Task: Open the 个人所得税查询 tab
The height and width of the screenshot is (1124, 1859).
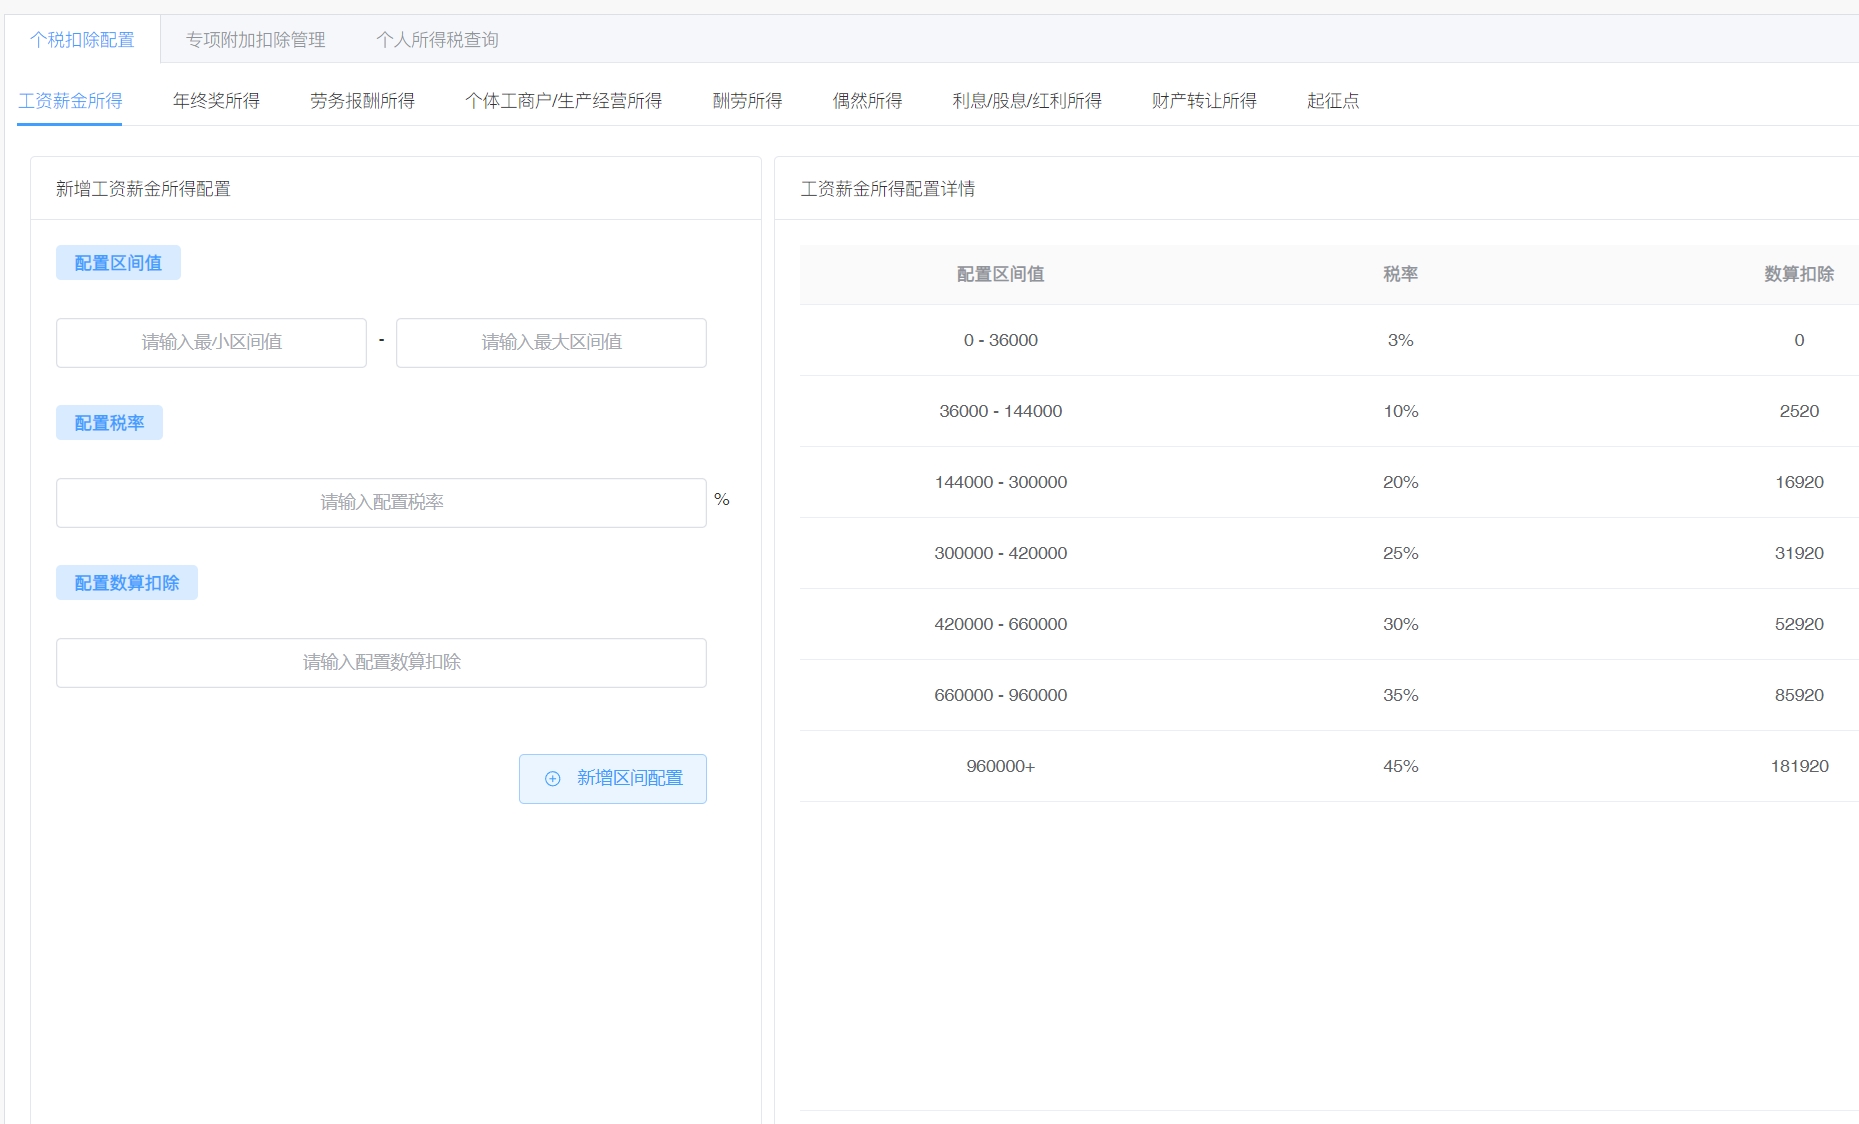Action: [437, 40]
